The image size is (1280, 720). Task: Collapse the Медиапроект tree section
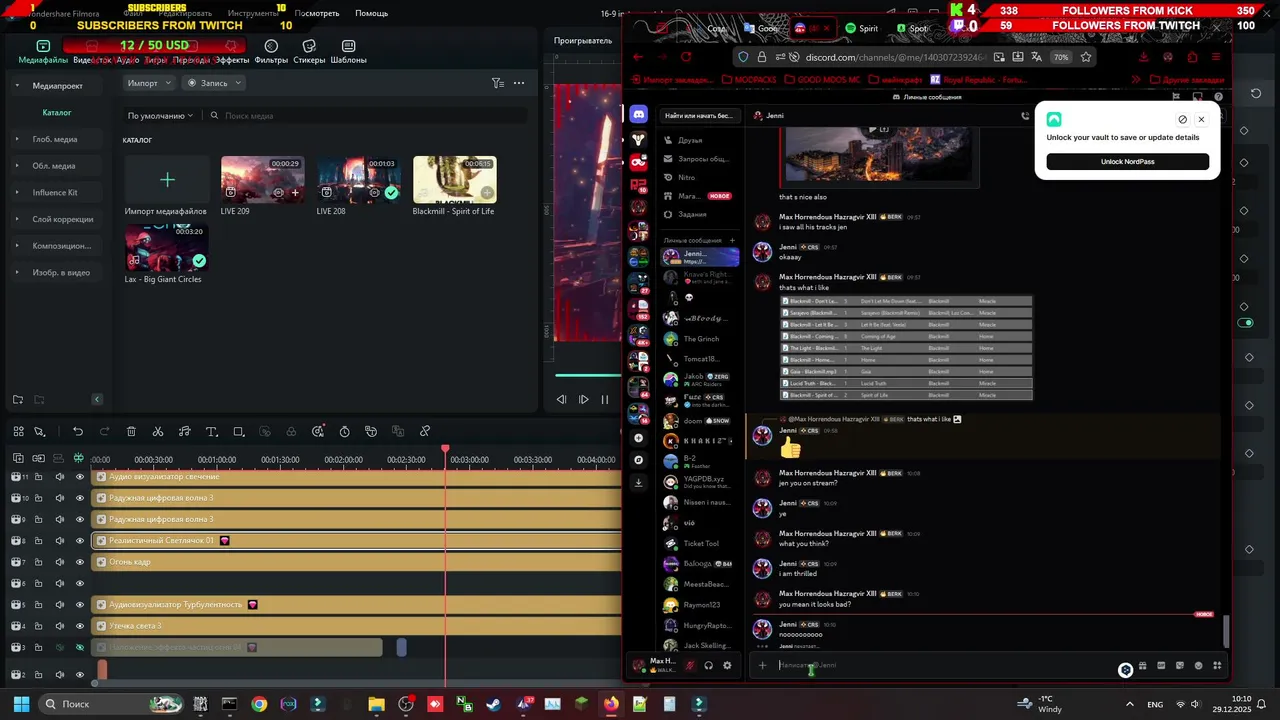pos(17,86)
